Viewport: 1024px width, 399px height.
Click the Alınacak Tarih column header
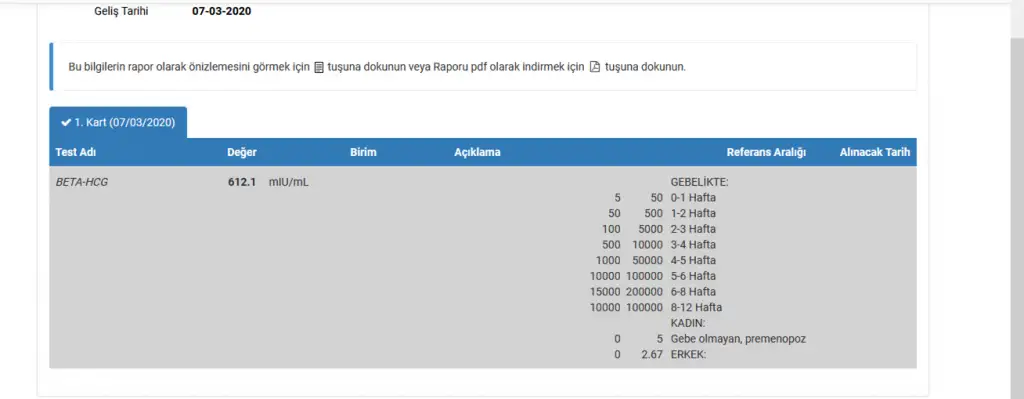[x=874, y=152]
